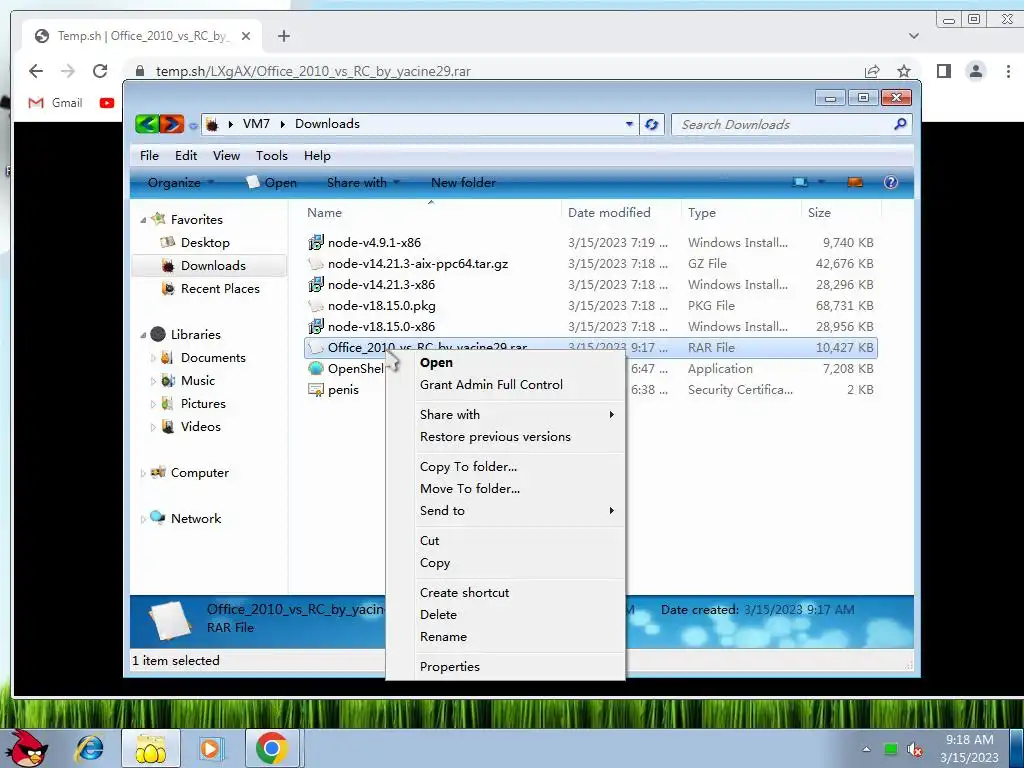
Task: Launch Internet Explorer from taskbar
Action: (89, 748)
